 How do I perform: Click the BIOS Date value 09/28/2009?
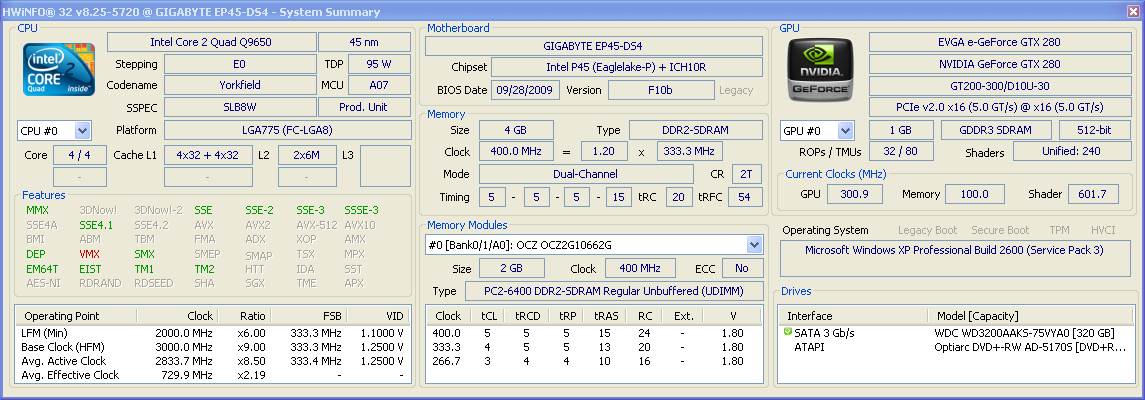pos(526,91)
